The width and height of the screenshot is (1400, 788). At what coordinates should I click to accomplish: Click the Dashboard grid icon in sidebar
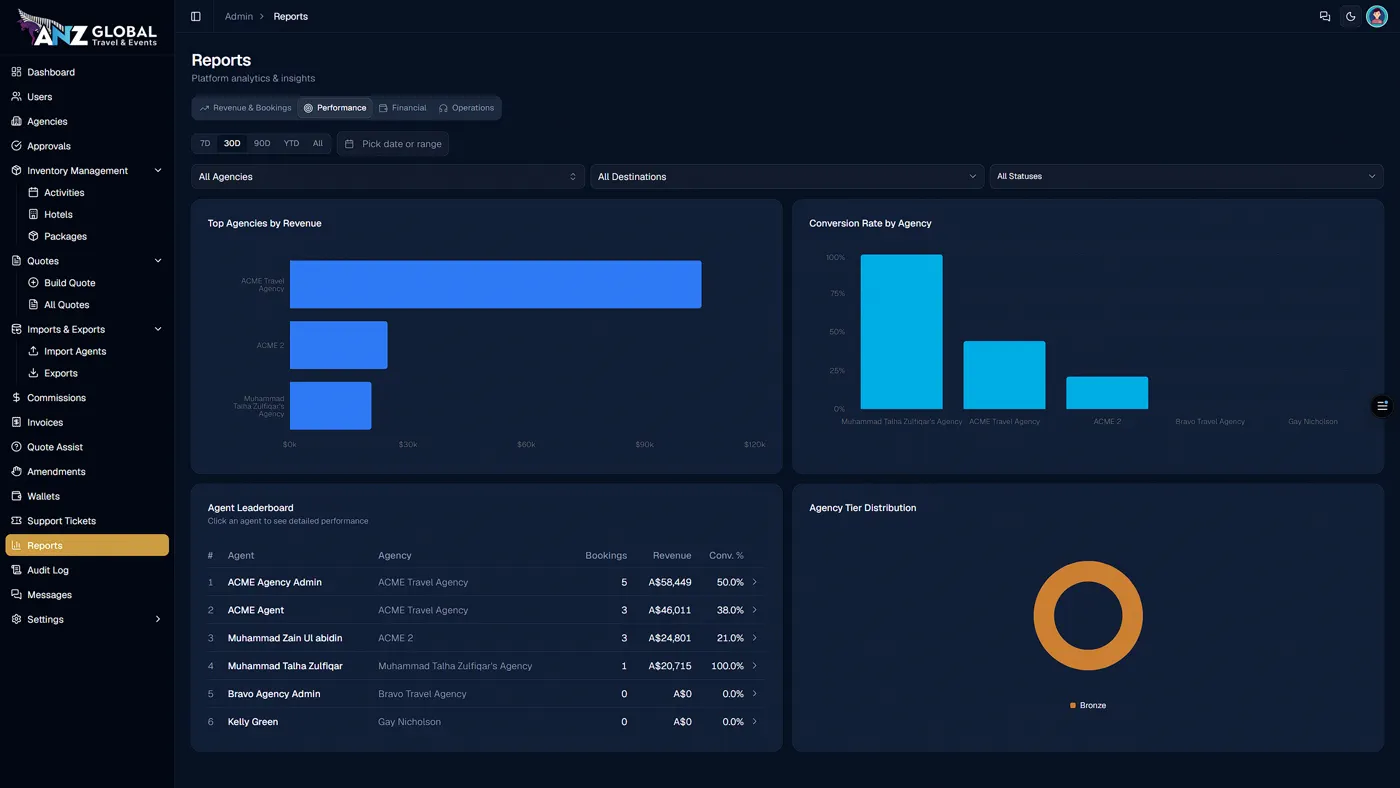pyautogui.click(x=16, y=72)
